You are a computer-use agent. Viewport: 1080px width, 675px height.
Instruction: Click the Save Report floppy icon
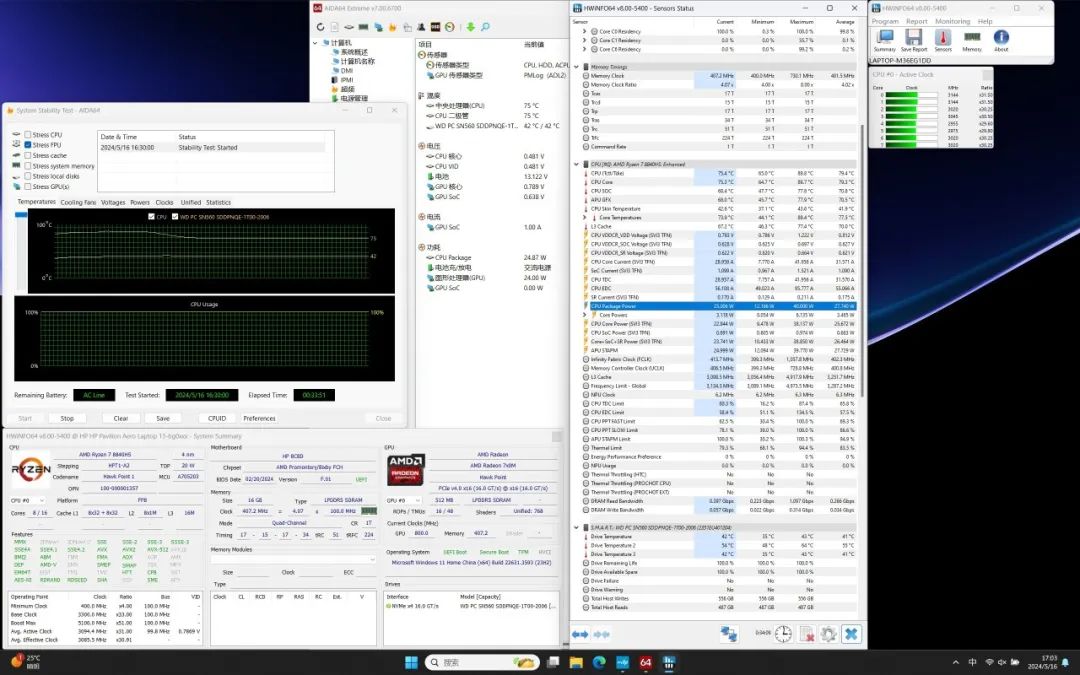tap(913, 38)
